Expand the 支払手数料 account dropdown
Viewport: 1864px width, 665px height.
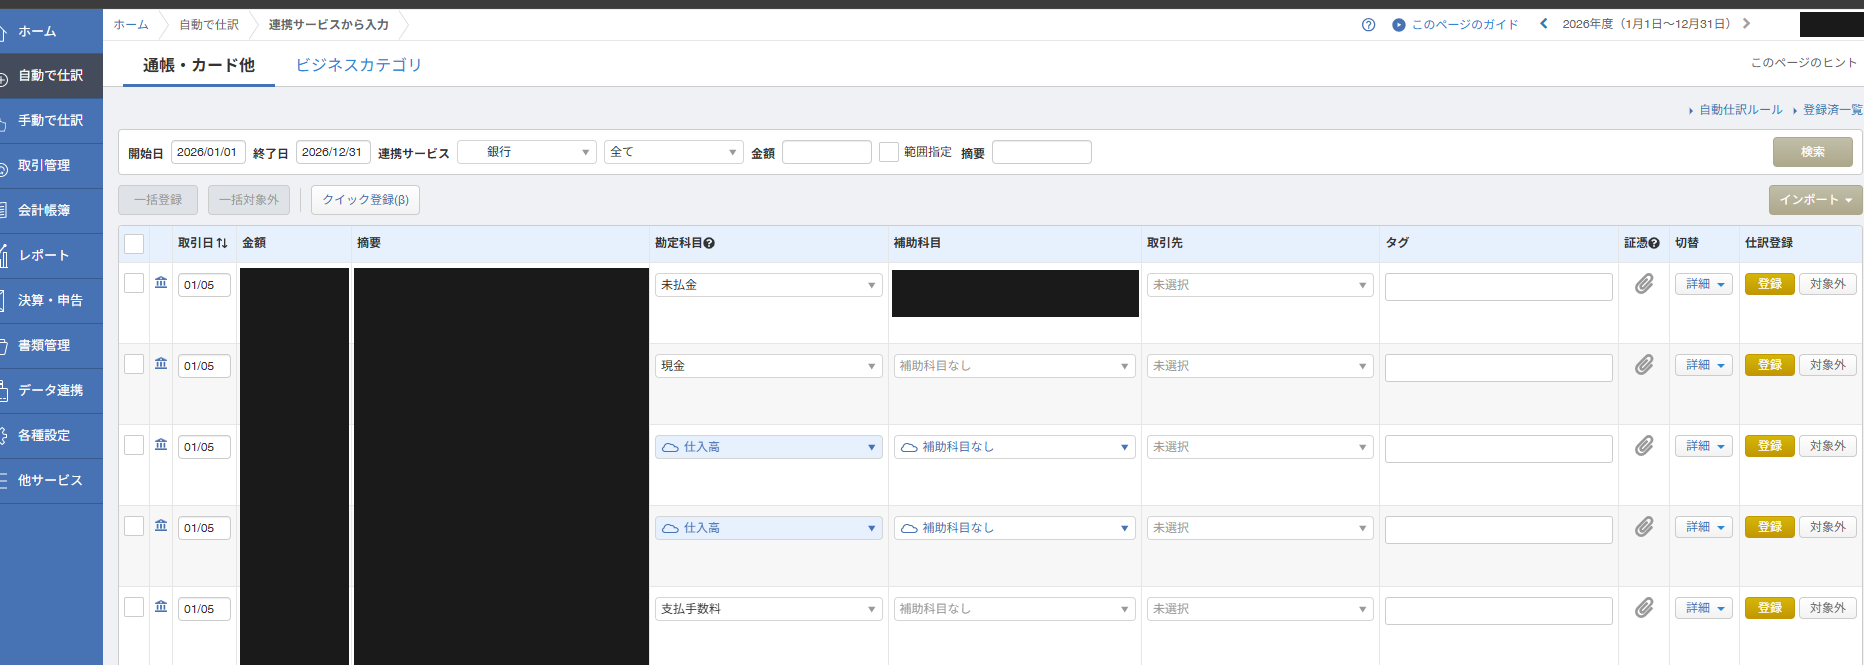coord(769,609)
